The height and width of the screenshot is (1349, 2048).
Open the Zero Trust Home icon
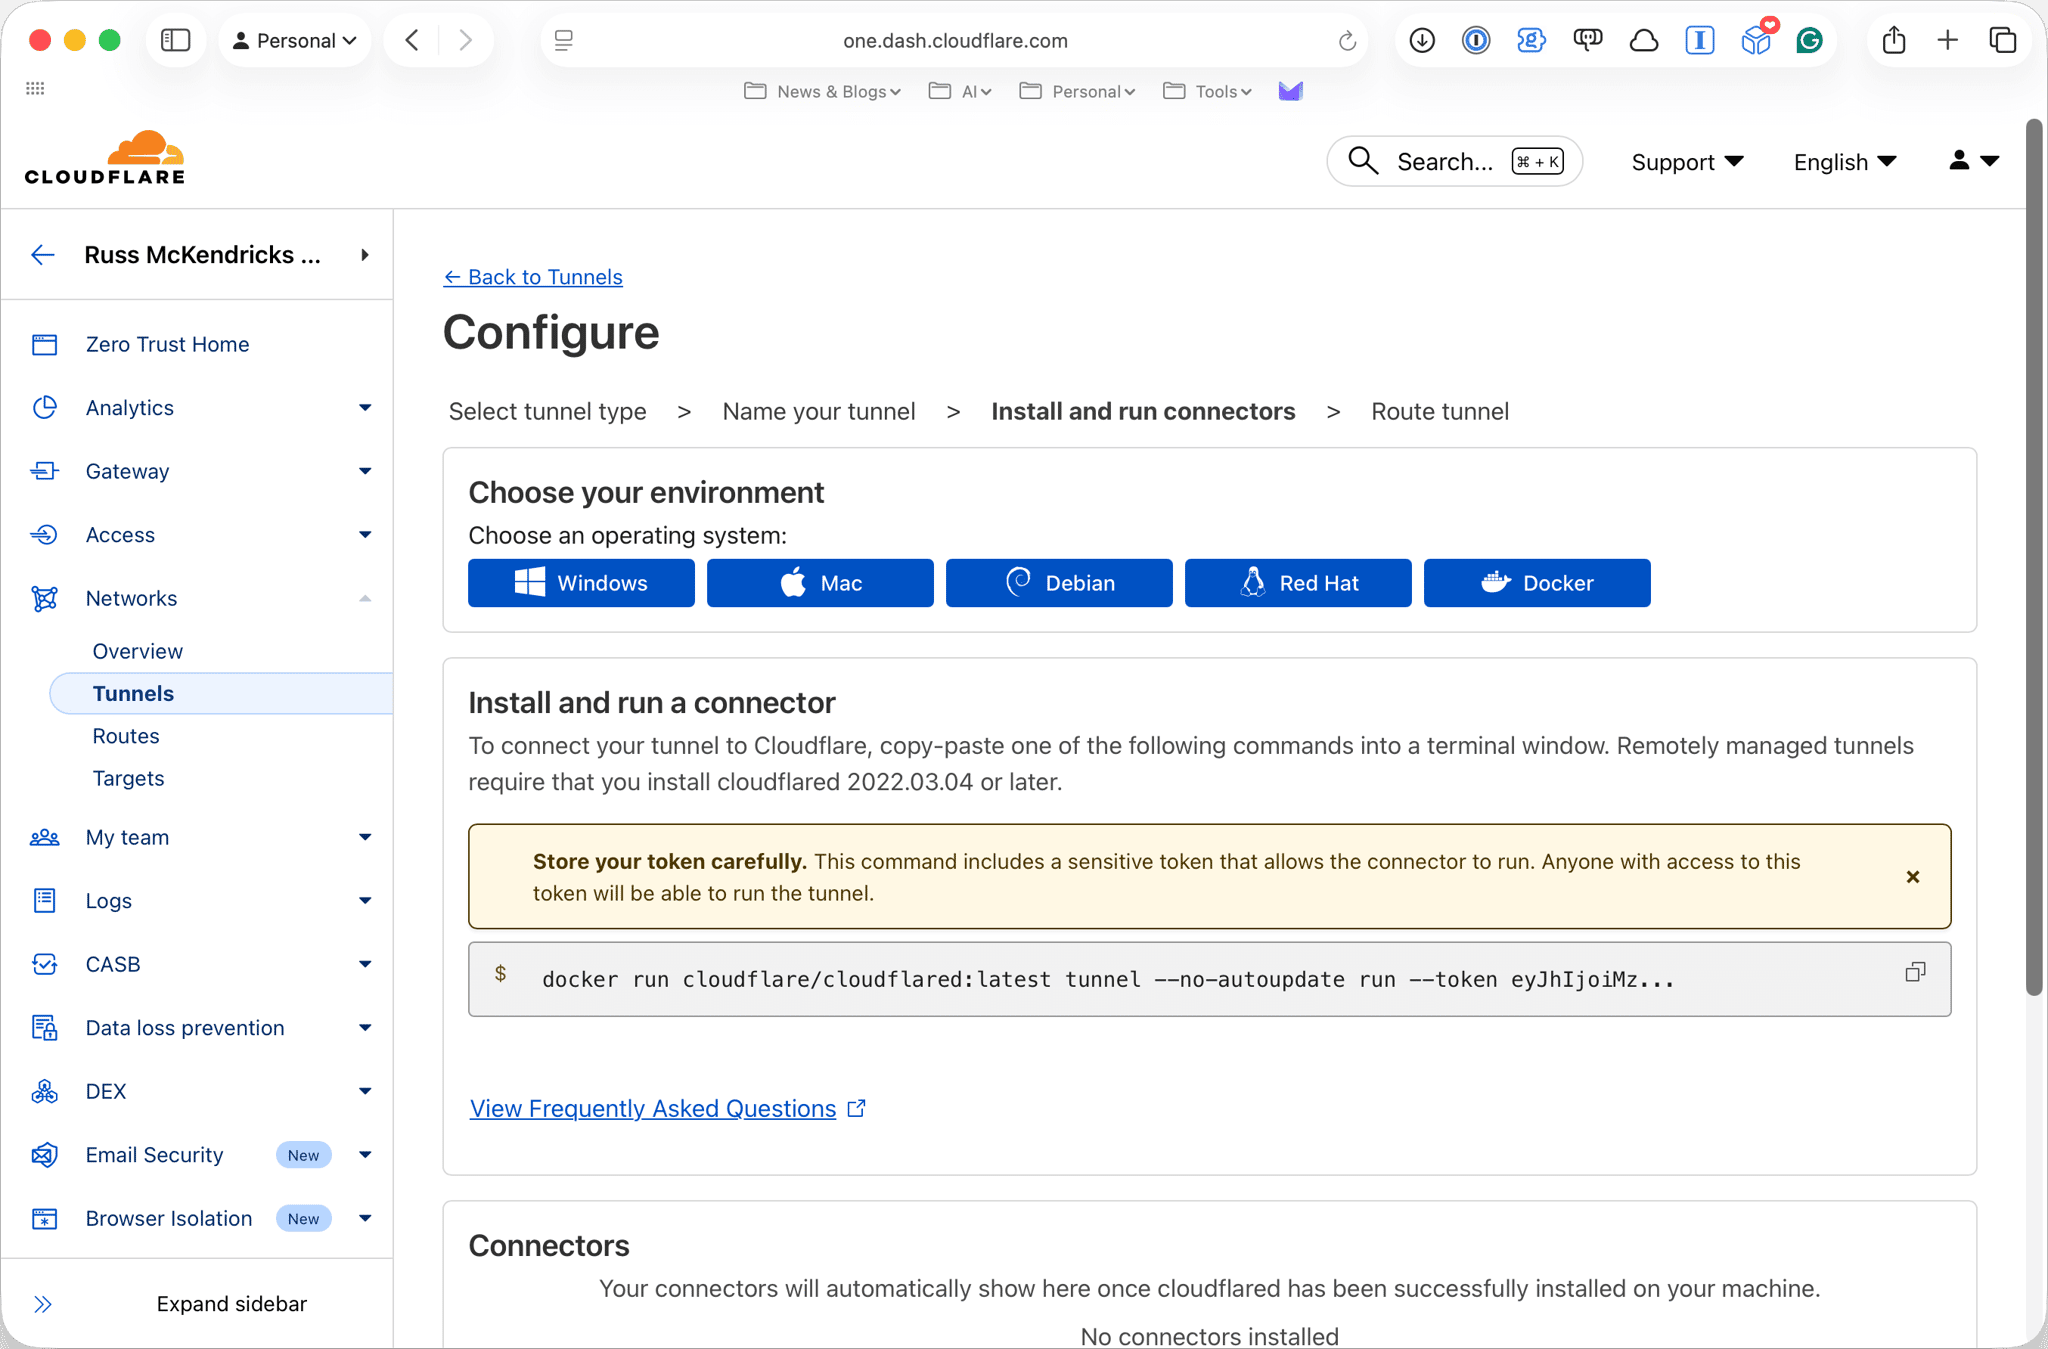click(45, 345)
